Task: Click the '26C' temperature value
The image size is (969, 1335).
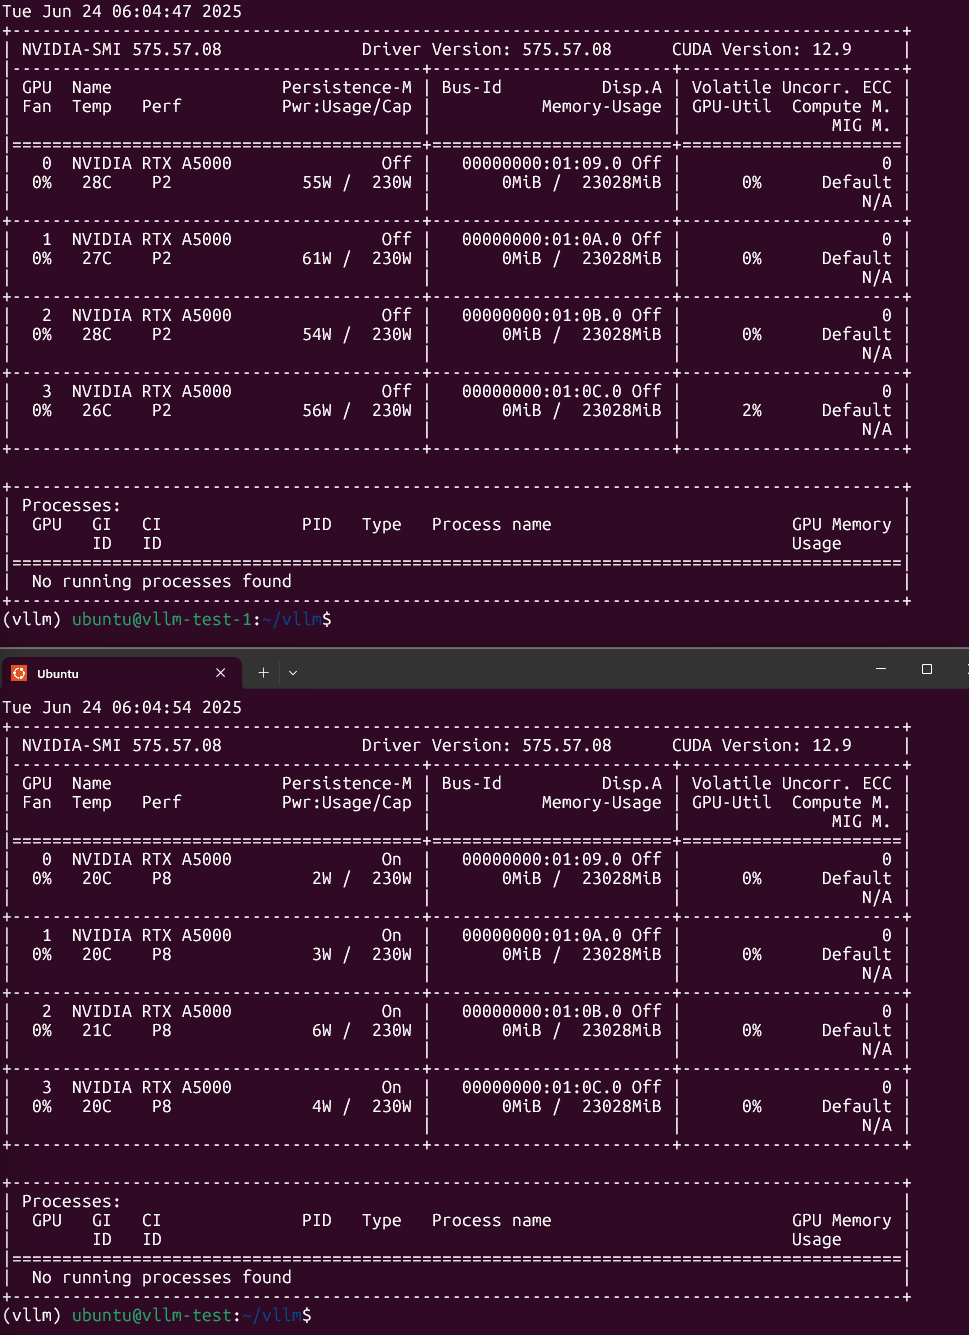Action: click(97, 410)
